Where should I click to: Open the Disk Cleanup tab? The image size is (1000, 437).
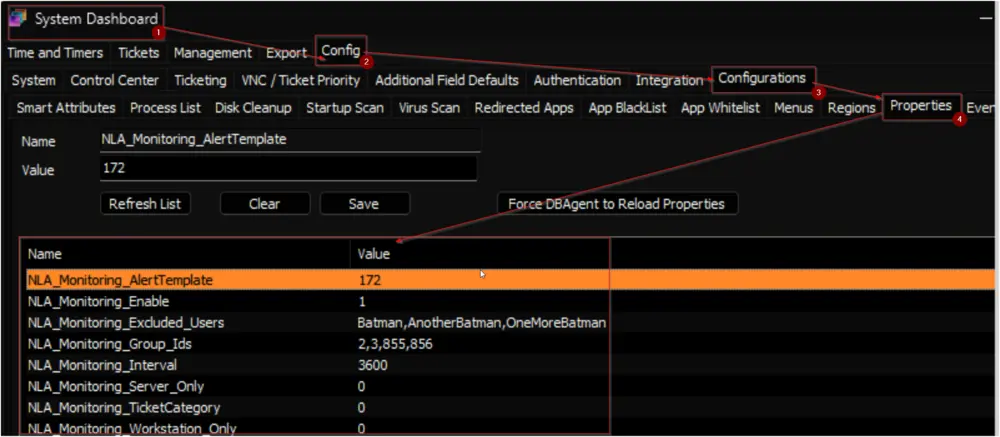click(253, 108)
